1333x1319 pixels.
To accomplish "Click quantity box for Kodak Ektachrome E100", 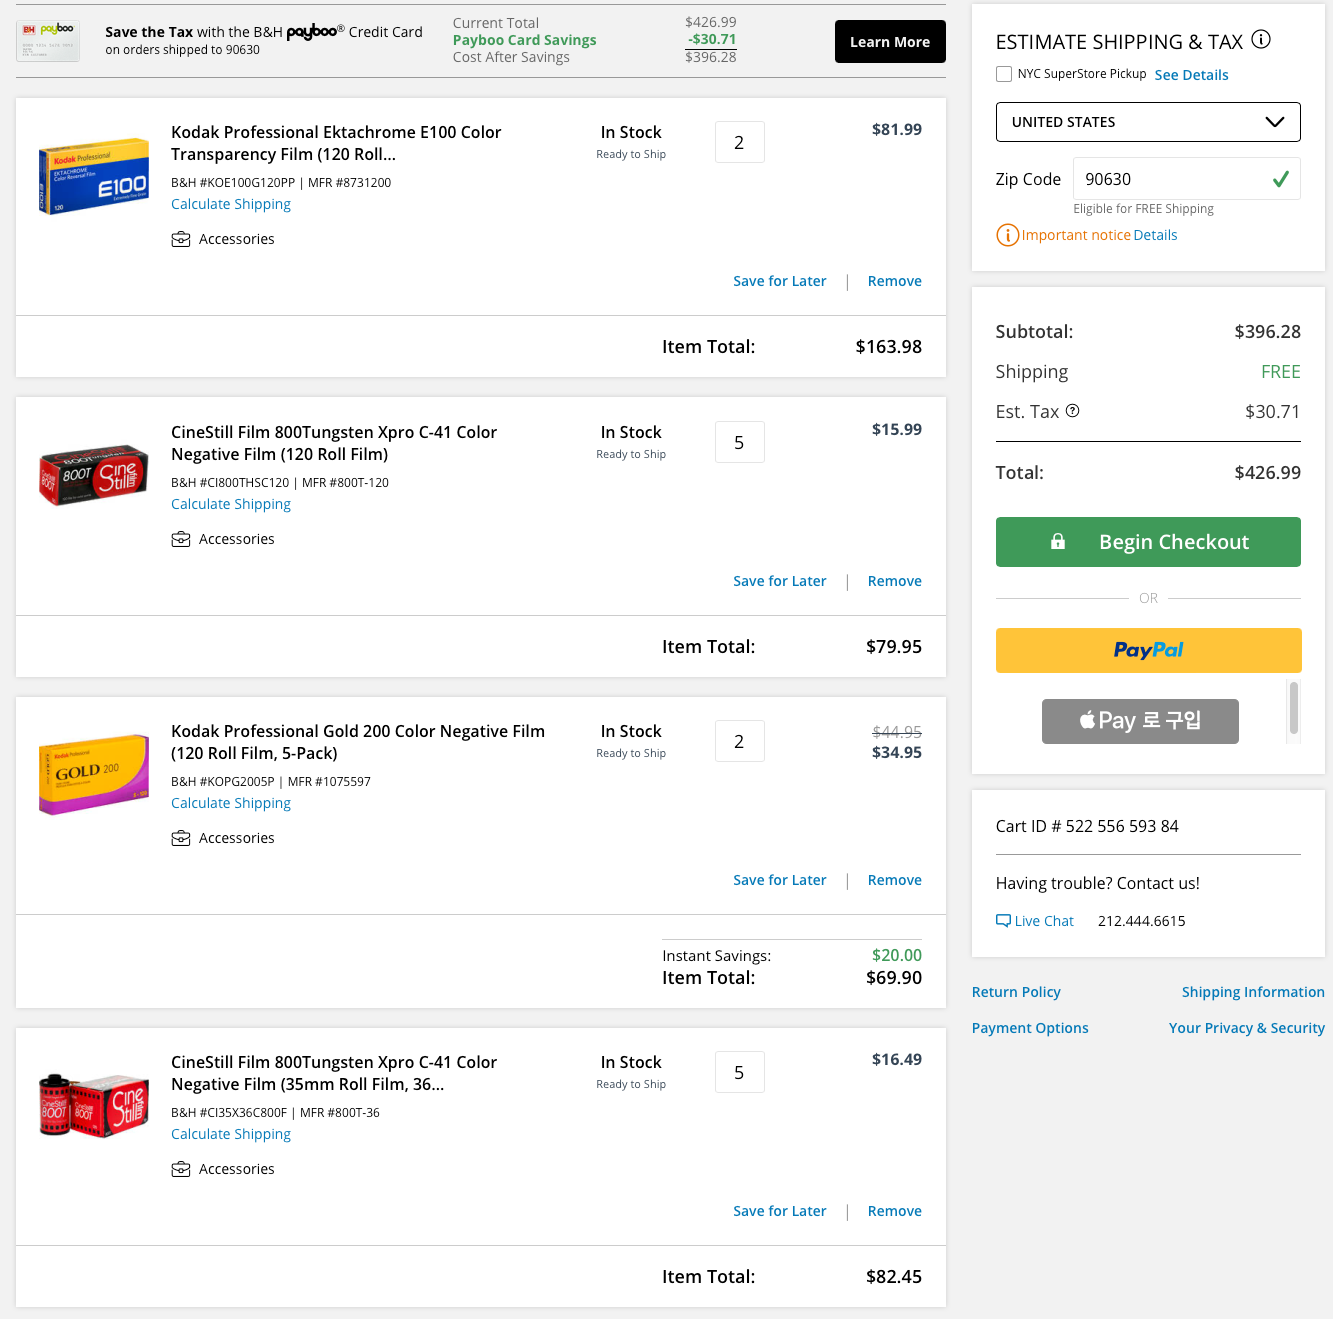I will pyautogui.click(x=740, y=142).
